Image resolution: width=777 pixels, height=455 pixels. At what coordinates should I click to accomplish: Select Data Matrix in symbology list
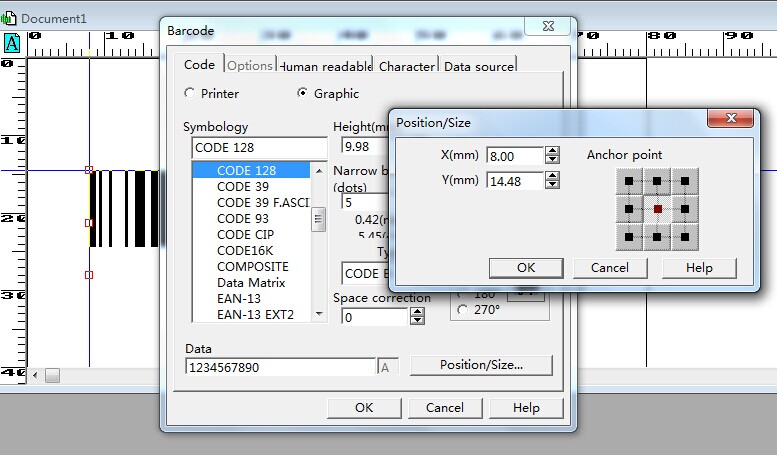click(251, 283)
